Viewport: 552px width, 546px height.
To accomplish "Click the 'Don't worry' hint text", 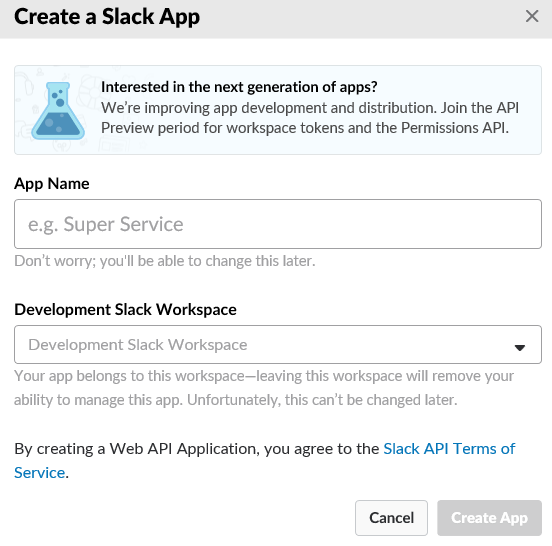I will click(165, 261).
